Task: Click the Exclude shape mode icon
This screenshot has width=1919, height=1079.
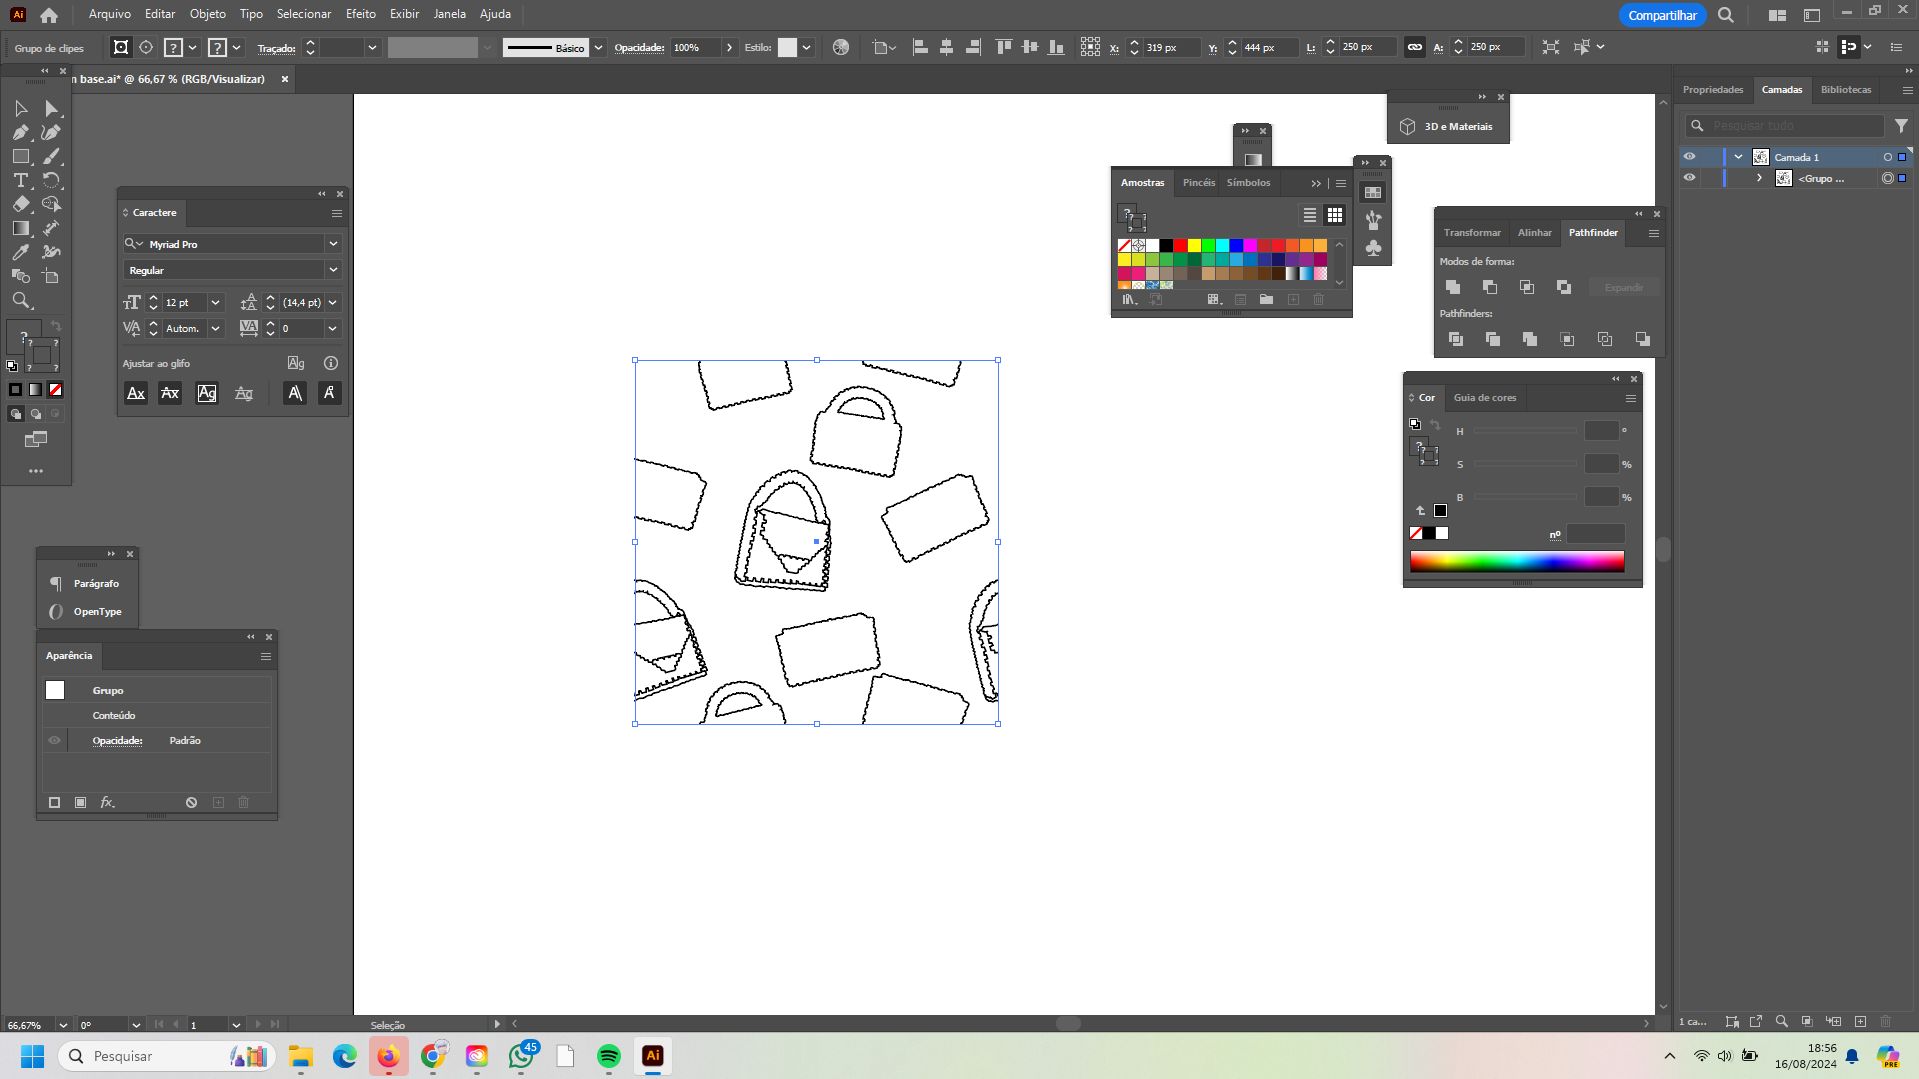Action: [1564, 287]
